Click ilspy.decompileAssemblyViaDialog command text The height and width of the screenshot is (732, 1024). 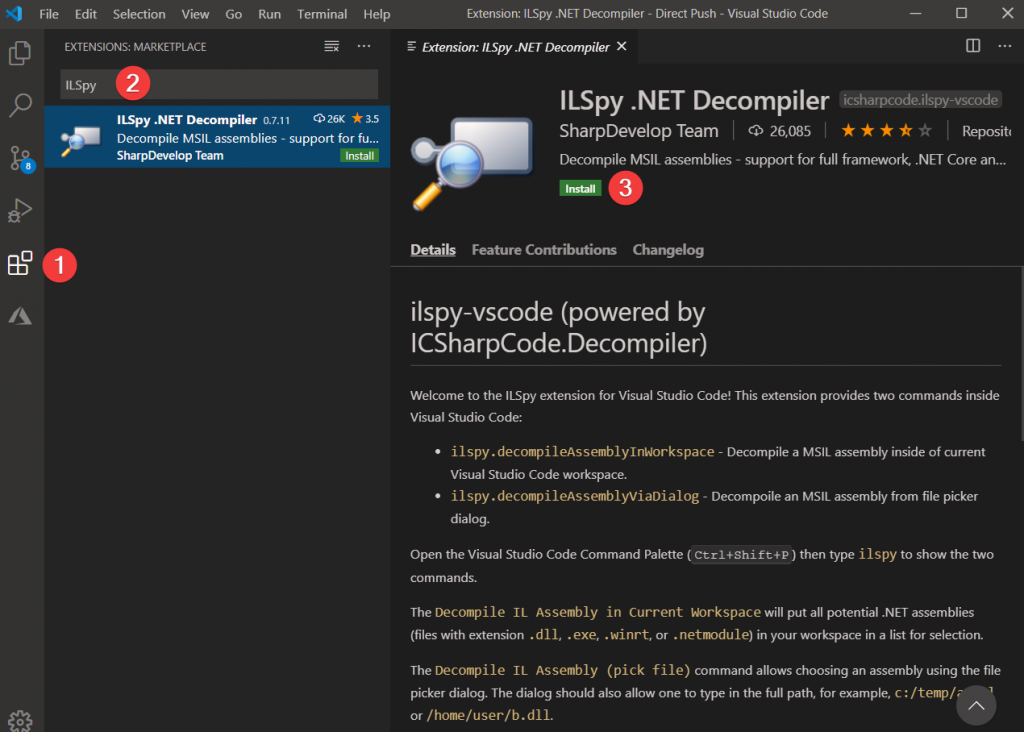click(x=575, y=496)
